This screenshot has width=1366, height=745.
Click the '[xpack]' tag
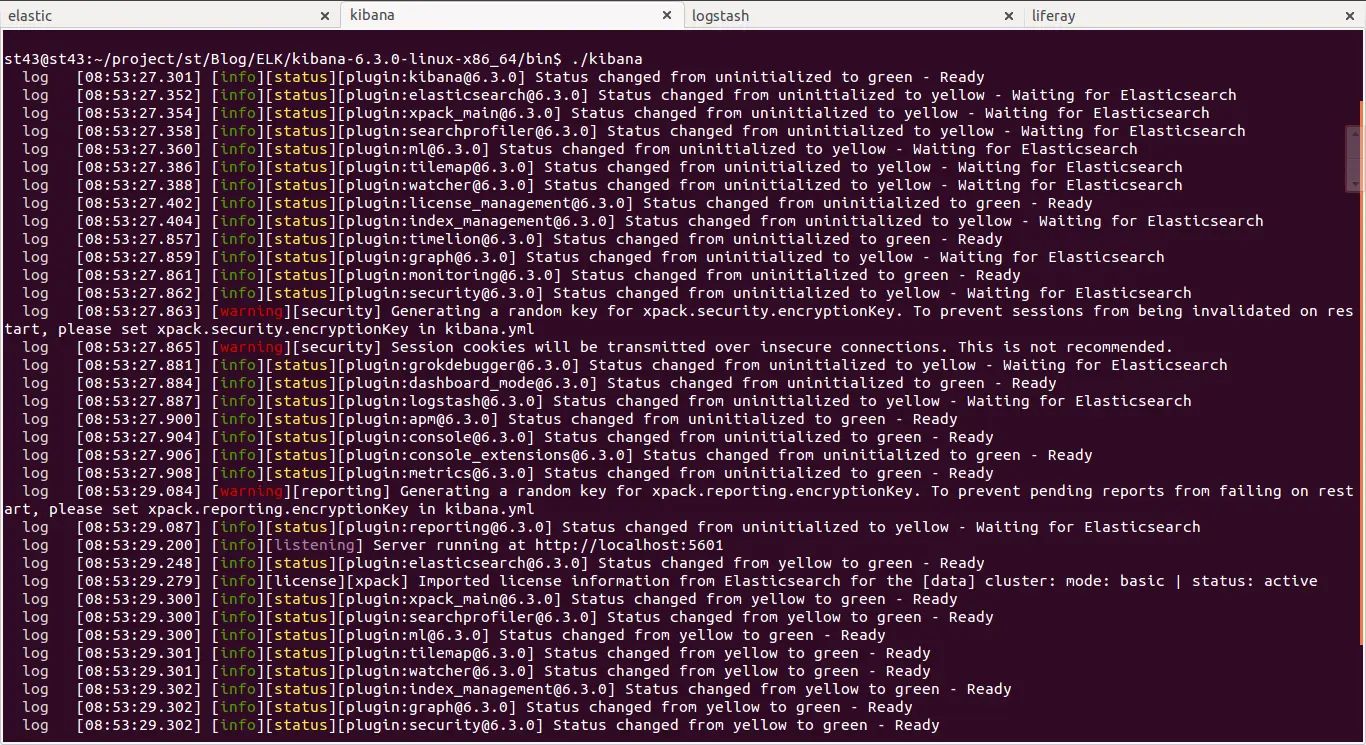377,581
